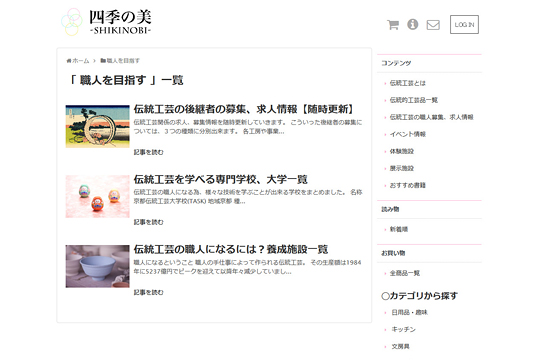Click the blue ceramic bowl thumbnail
Viewport: 540px width, 360px height.
[x=97, y=266]
